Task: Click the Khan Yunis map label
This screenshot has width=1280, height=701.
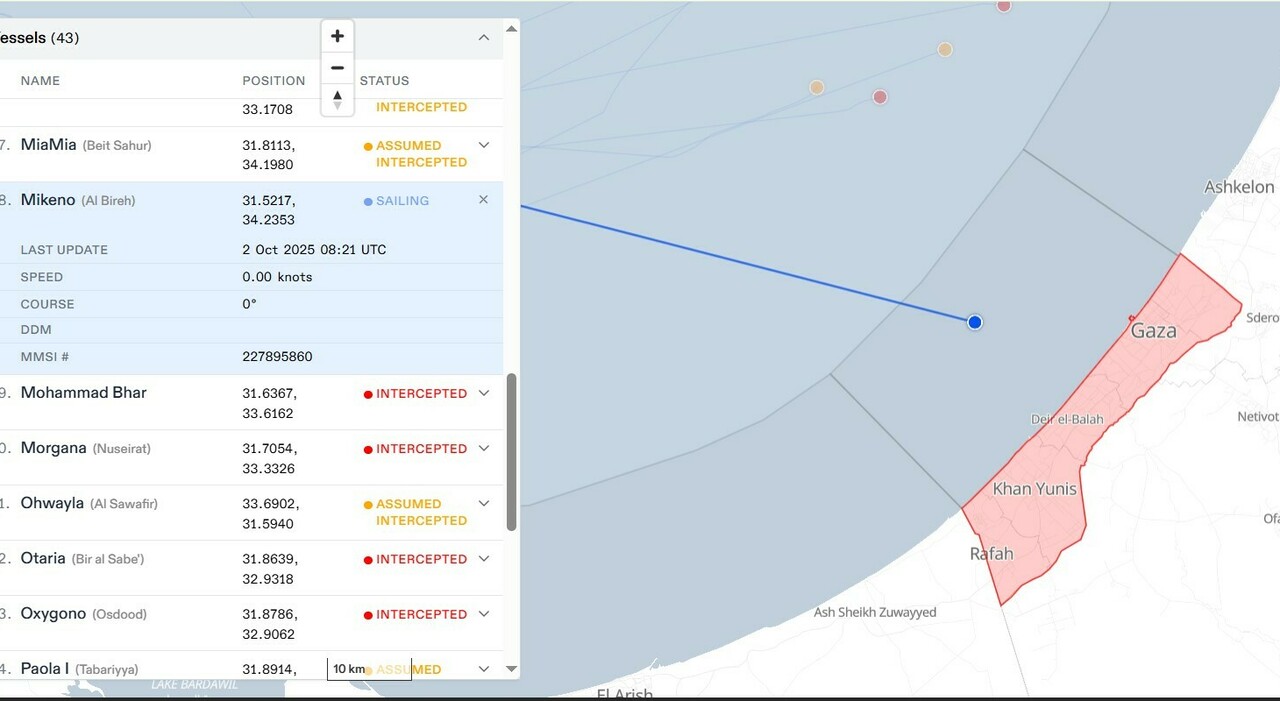Action: 1034,489
